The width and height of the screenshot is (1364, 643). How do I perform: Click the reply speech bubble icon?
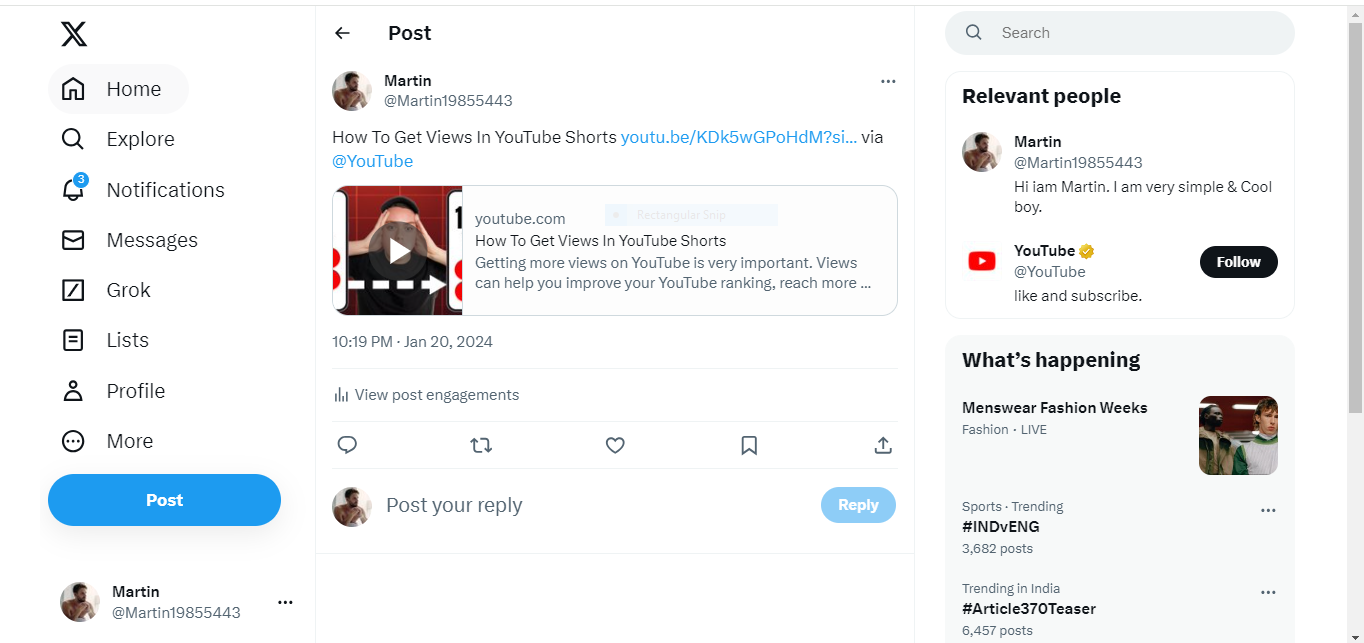point(347,445)
